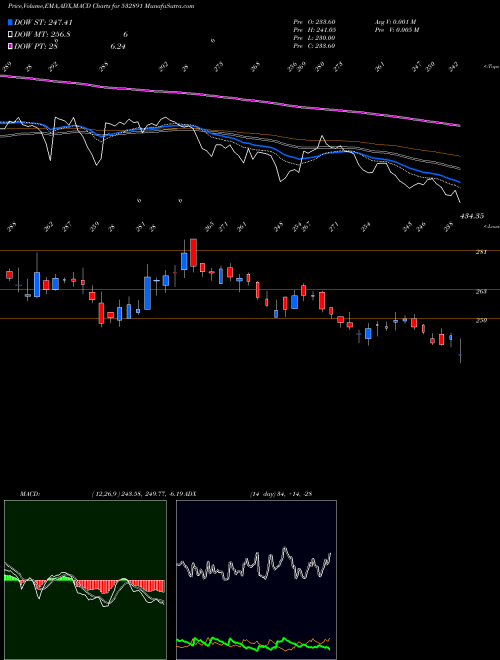
Task: Click the 'MACD:' indicator label
Action: [x=29, y=494]
